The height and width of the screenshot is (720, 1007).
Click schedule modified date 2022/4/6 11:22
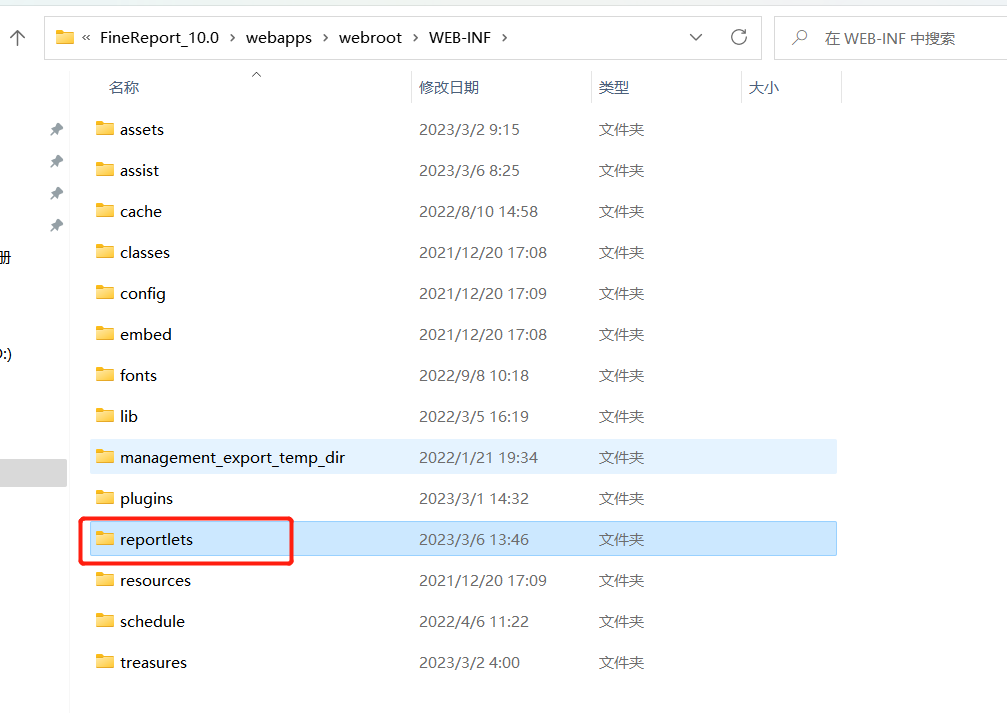point(474,622)
